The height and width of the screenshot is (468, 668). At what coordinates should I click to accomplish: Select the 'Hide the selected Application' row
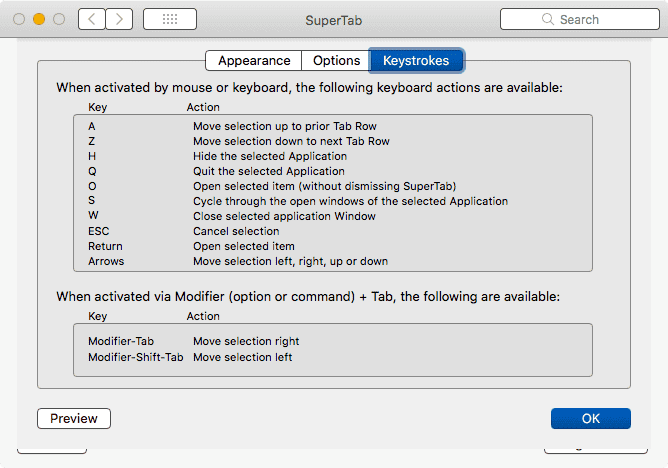click(x=333, y=156)
